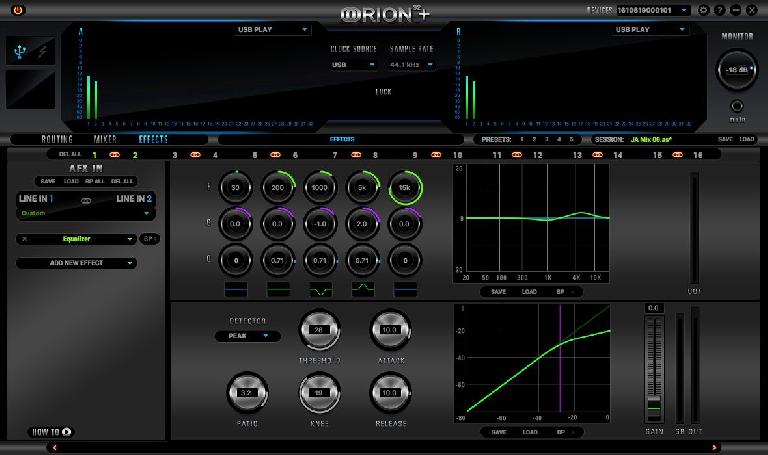Click the 1000 Hz frequency knob

[x=320, y=188]
